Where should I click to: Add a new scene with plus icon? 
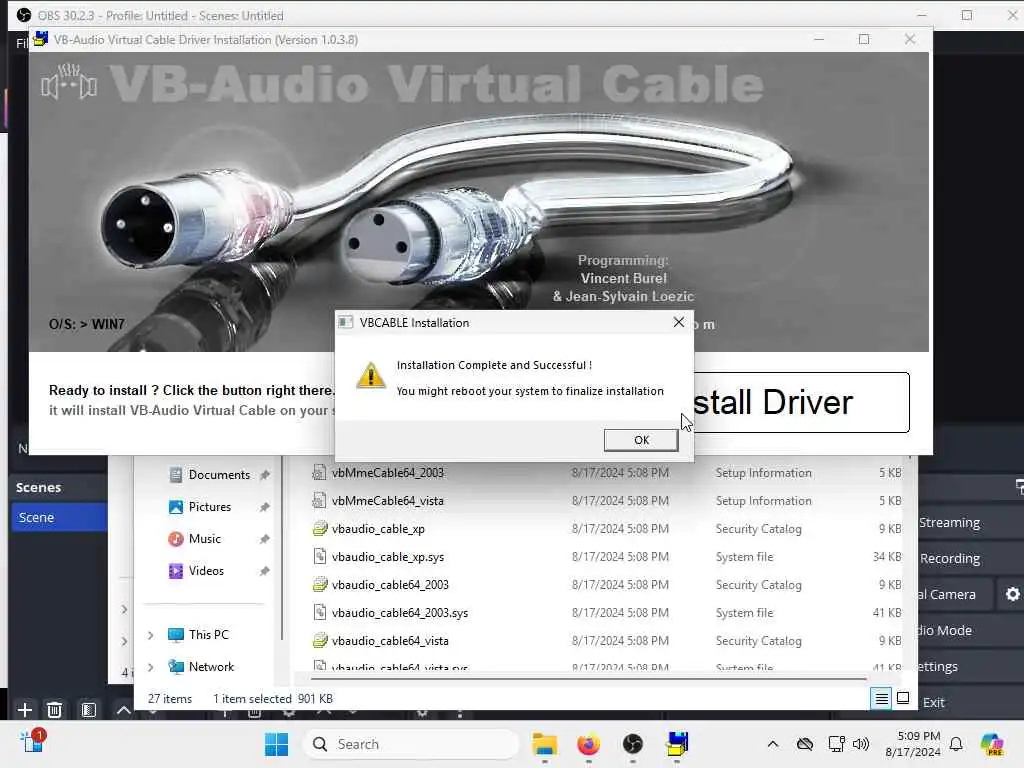pos(25,709)
